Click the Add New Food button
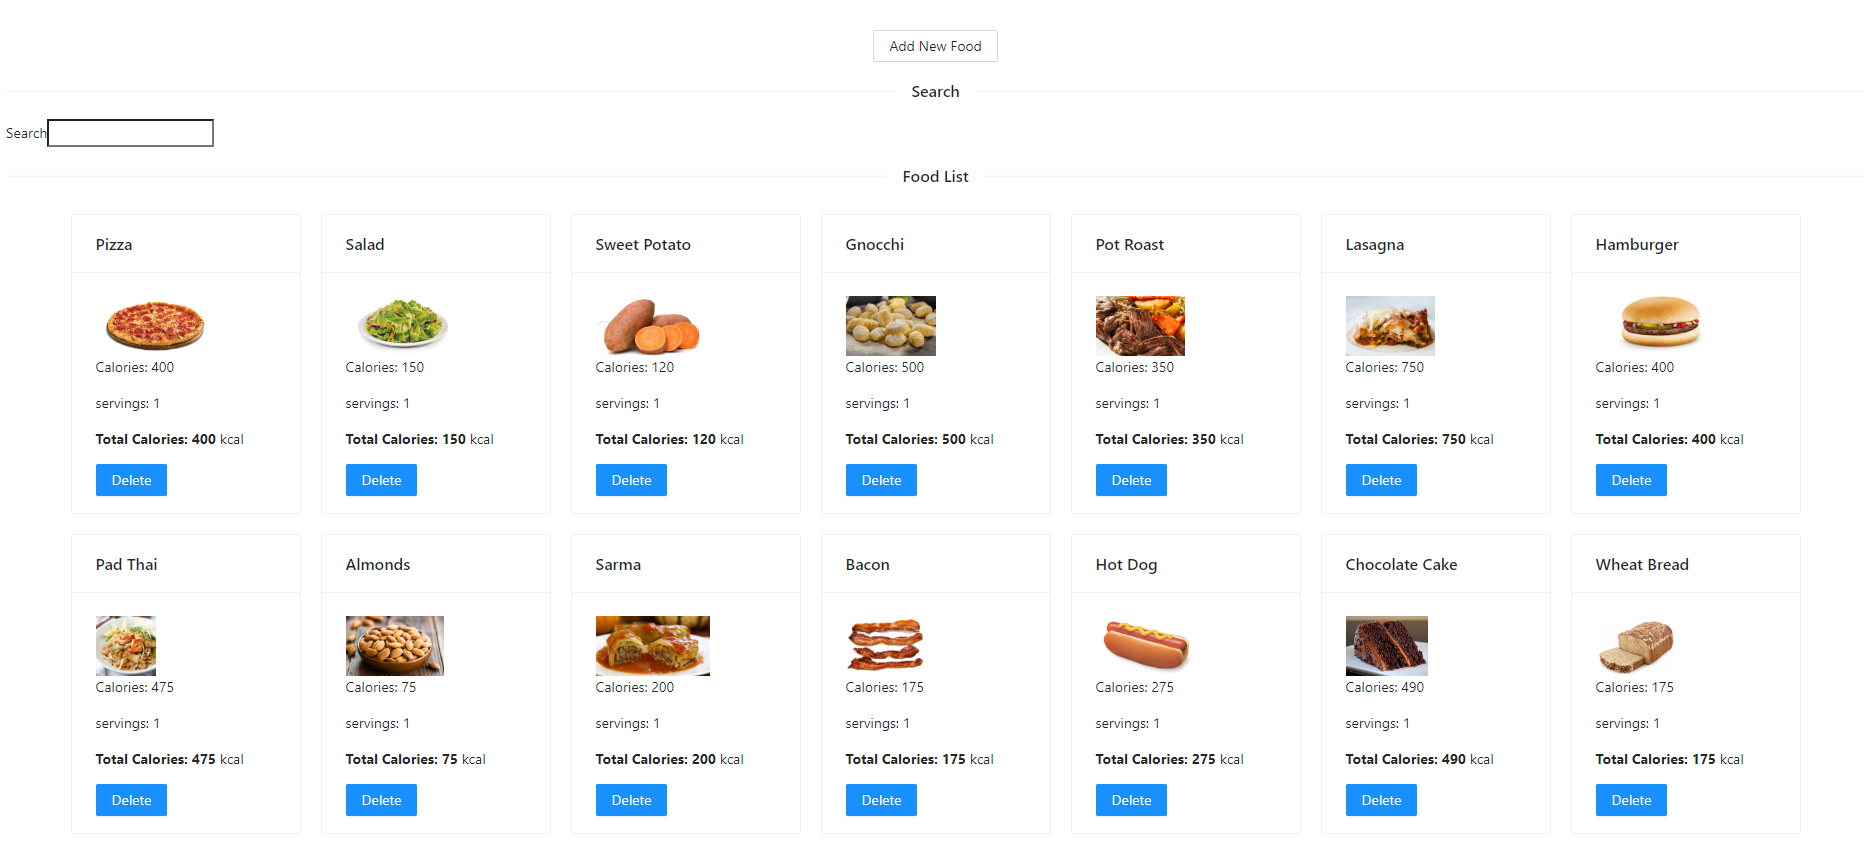Viewport: 1868px width, 847px height. 934,45
